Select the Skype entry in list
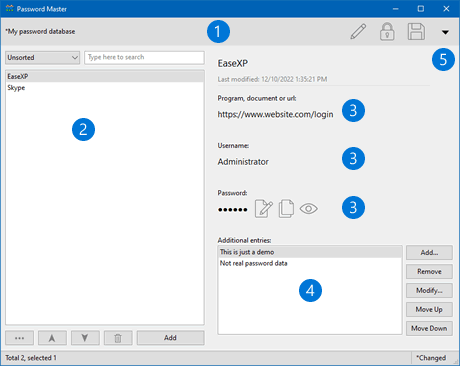This screenshot has height=366, width=460. [x=105, y=88]
